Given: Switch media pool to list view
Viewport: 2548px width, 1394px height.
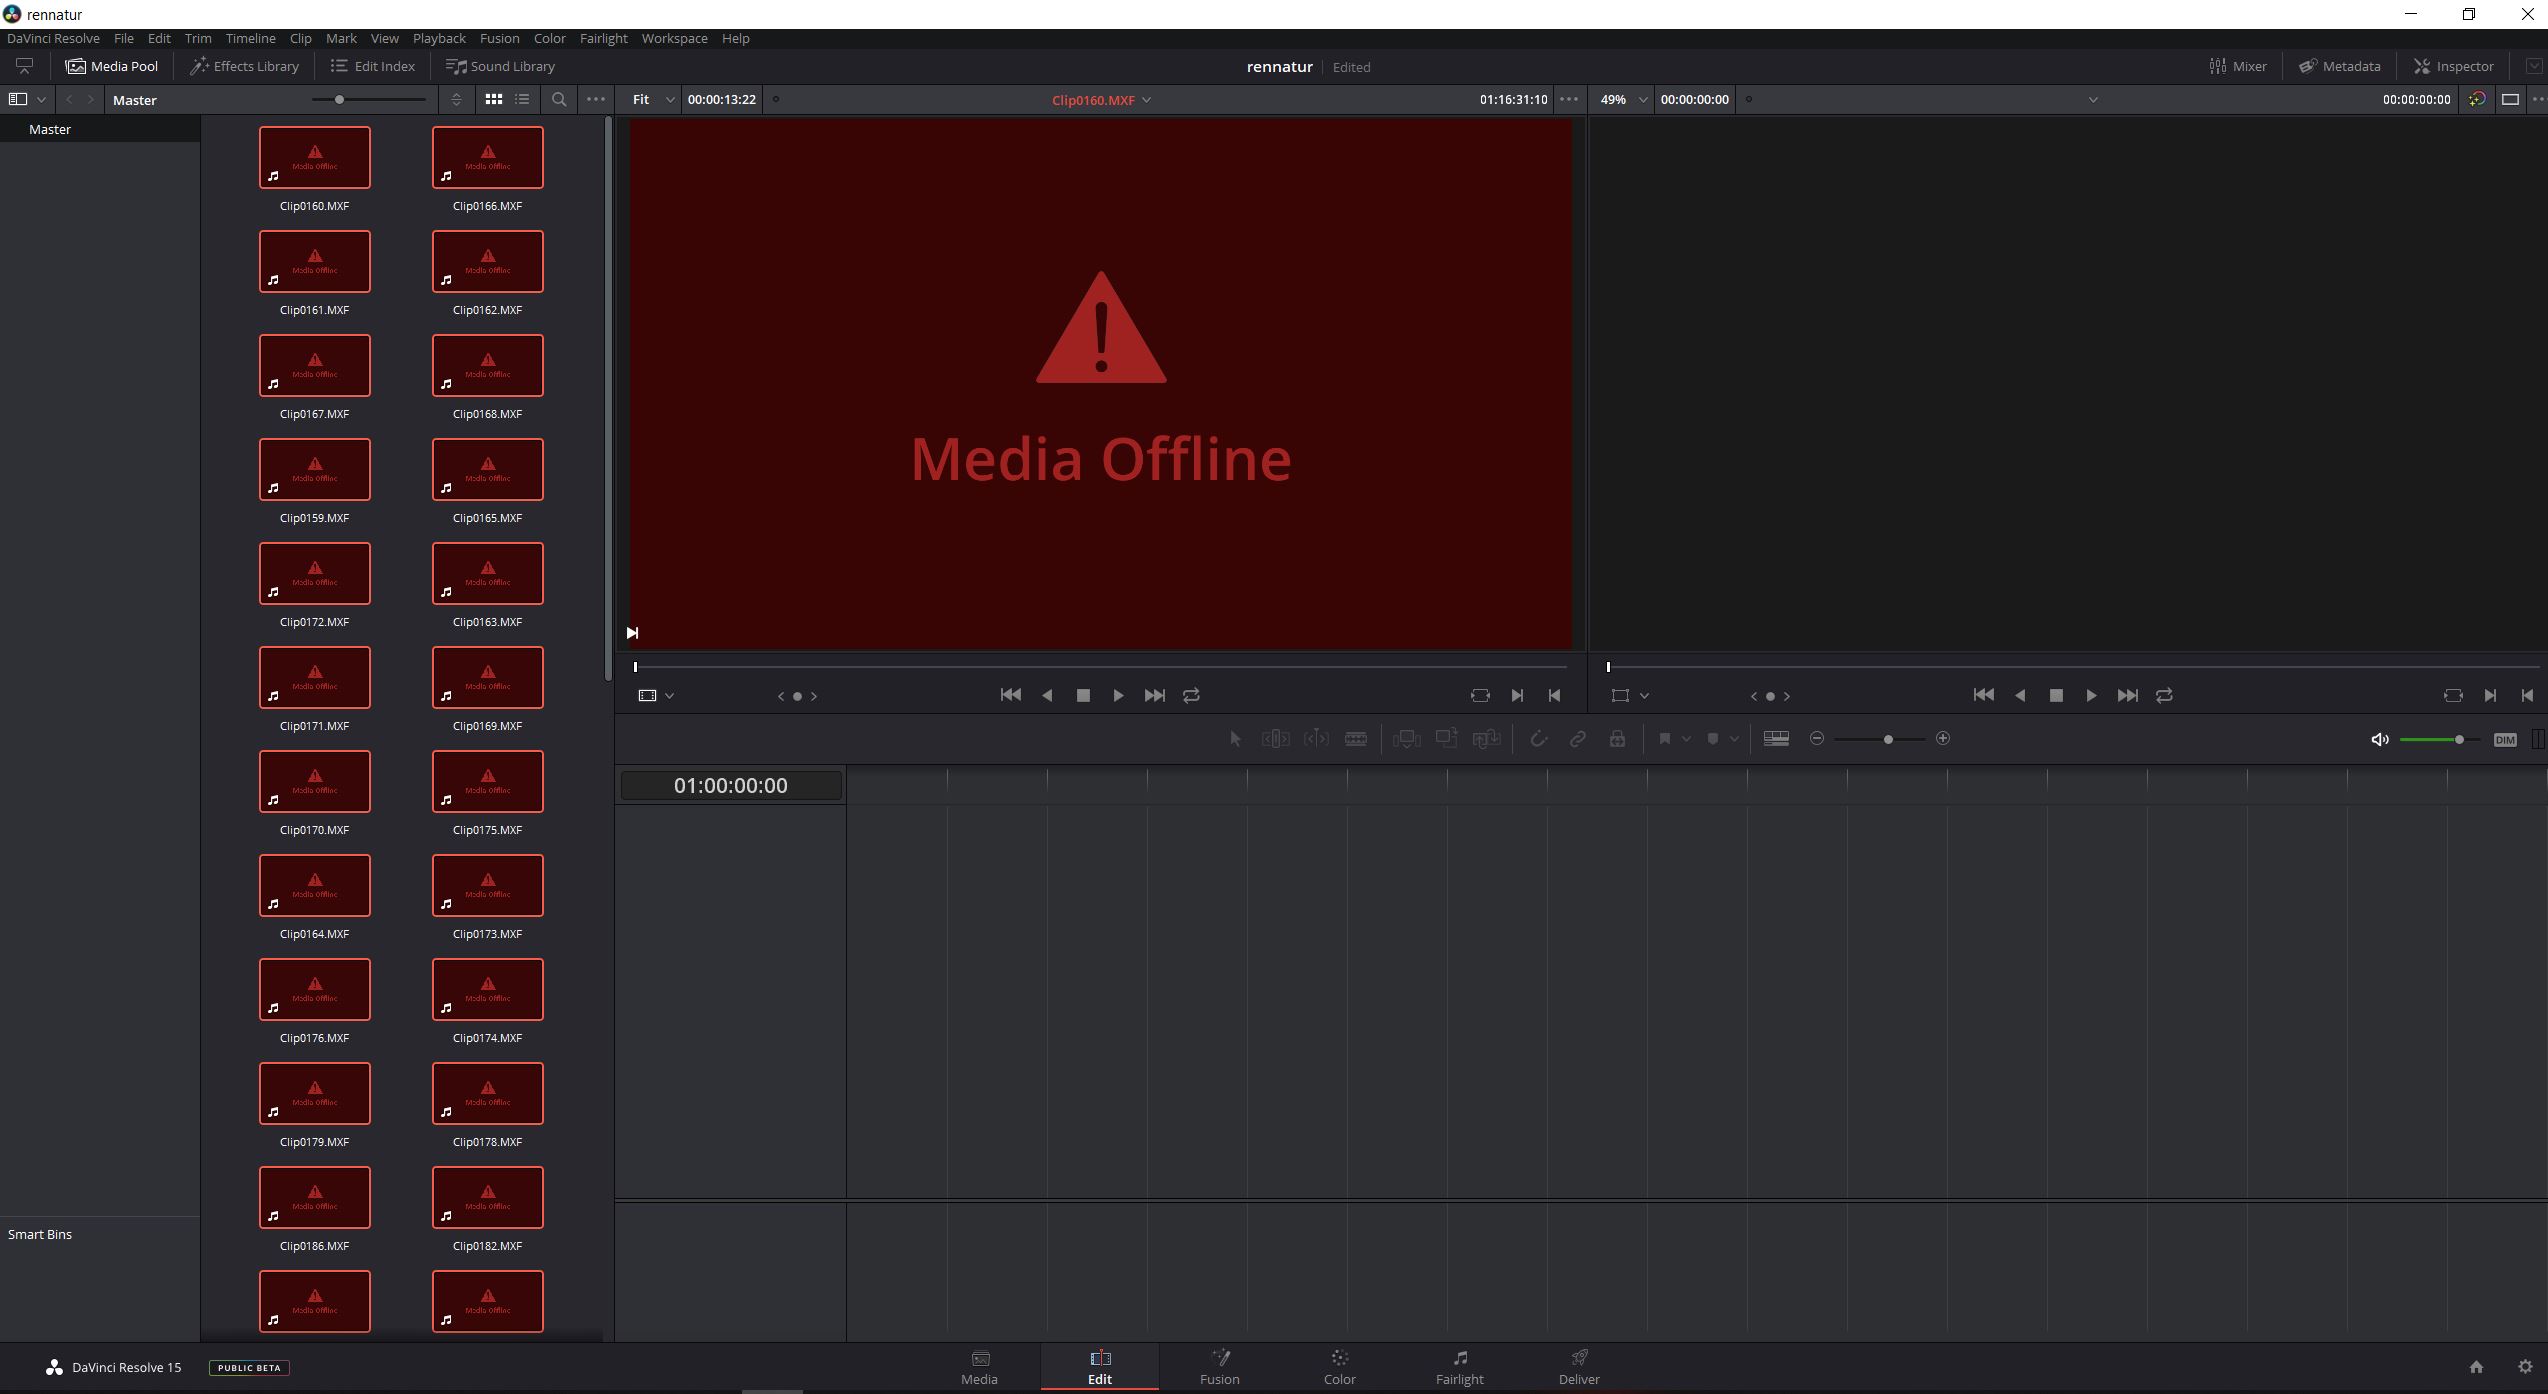Looking at the screenshot, I should (x=522, y=100).
